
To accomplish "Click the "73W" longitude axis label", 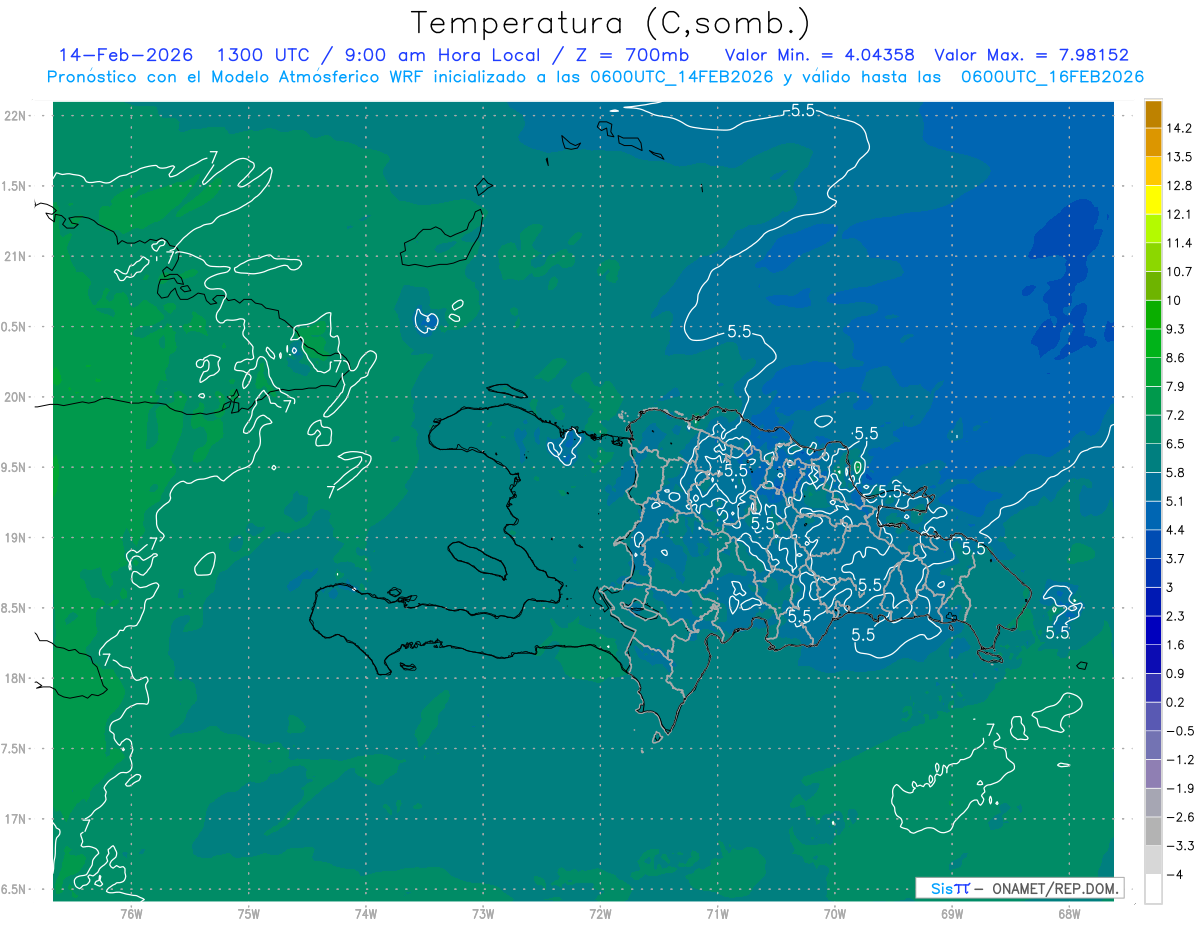I will tap(483, 913).
